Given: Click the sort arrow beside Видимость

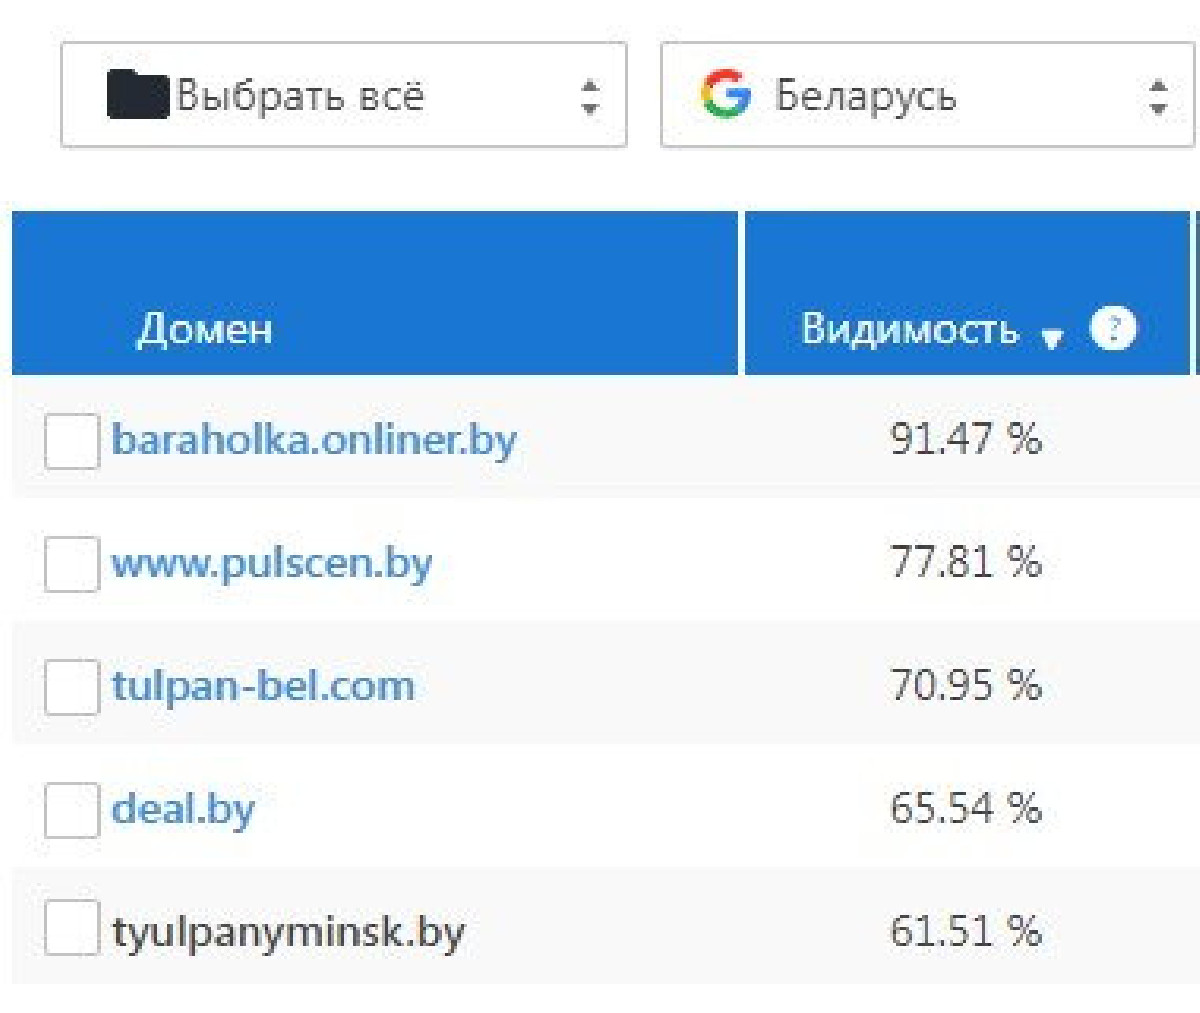Looking at the screenshot, I should pyautogui.click(x=1052, y=339).
